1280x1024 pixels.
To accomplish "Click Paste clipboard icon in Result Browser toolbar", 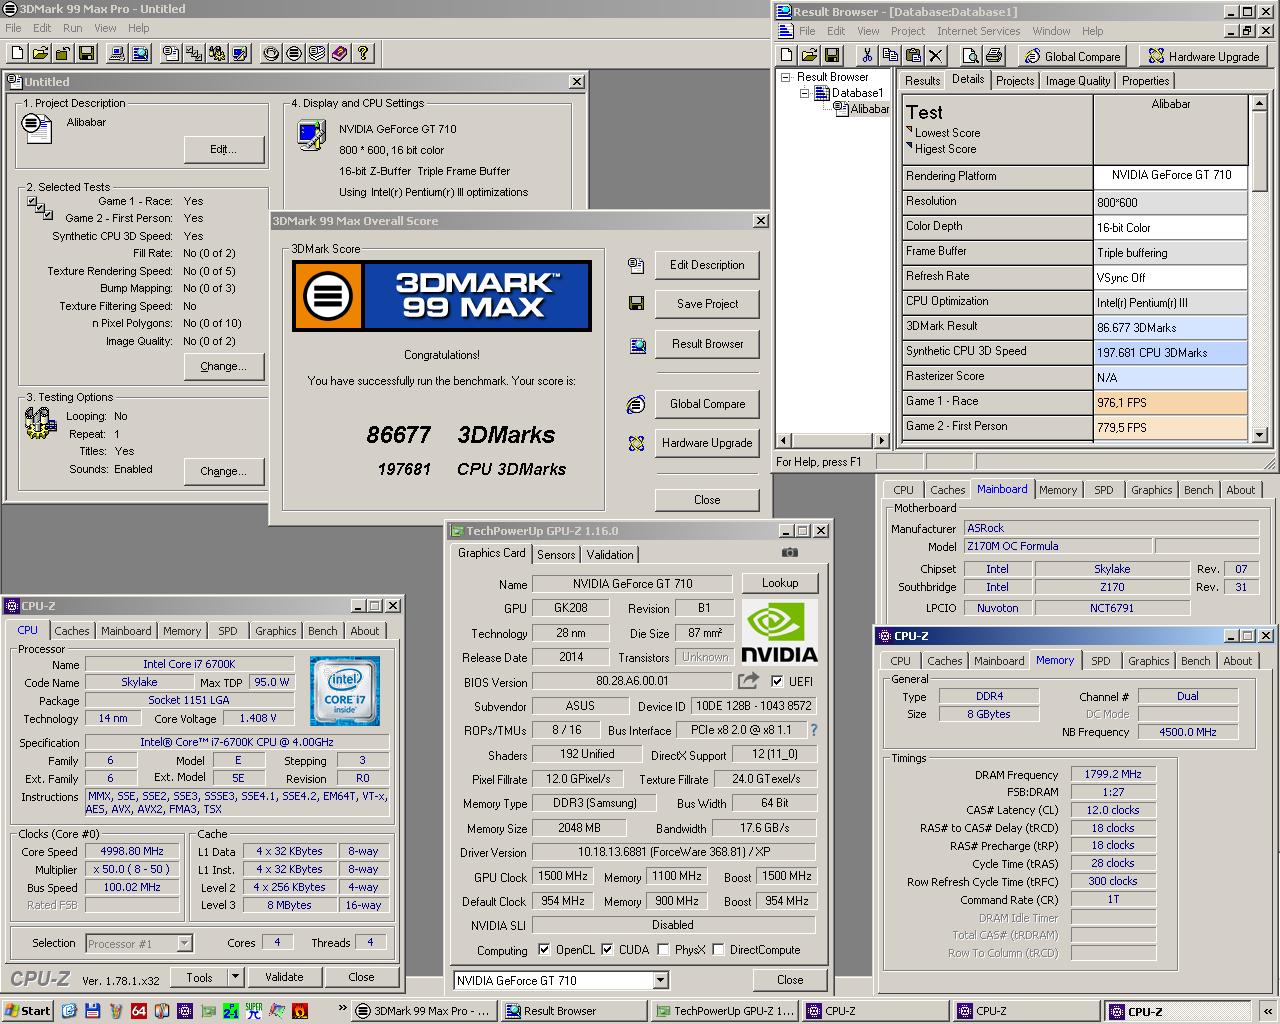I will (913, 56).
